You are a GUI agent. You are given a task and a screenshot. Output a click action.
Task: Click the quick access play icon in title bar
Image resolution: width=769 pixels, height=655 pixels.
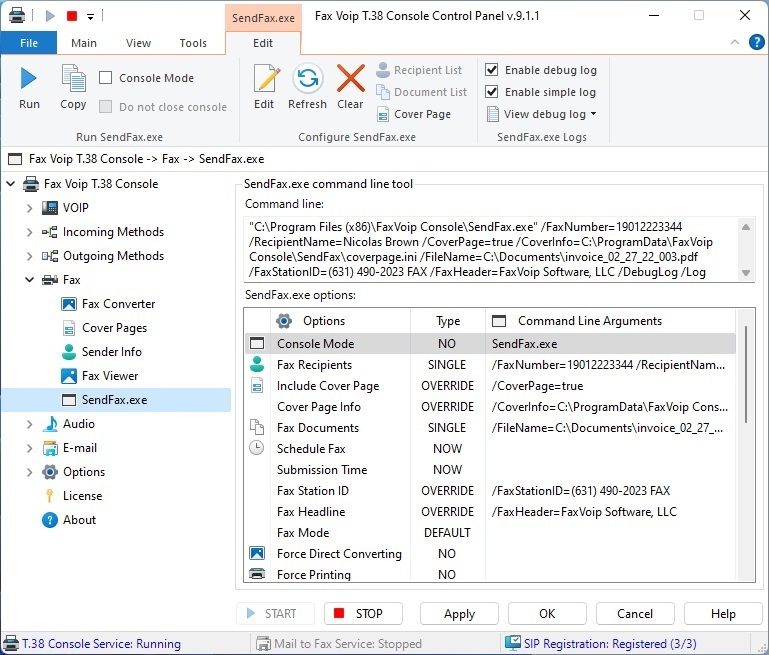(50, 16)
